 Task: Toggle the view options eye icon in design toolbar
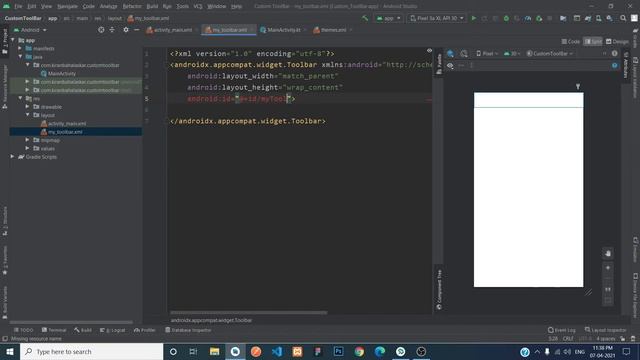[450, 65]
